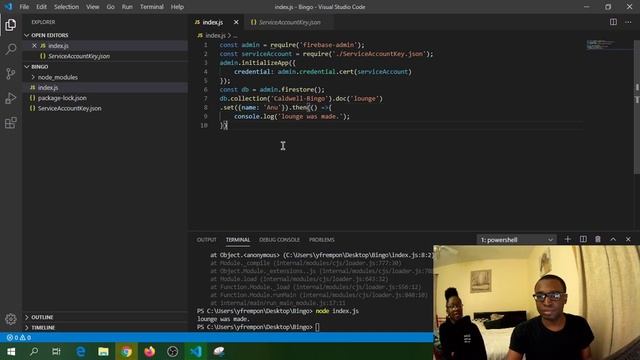Switch to the Problems panel tab
640x360 pixels.
coord(322,240)
